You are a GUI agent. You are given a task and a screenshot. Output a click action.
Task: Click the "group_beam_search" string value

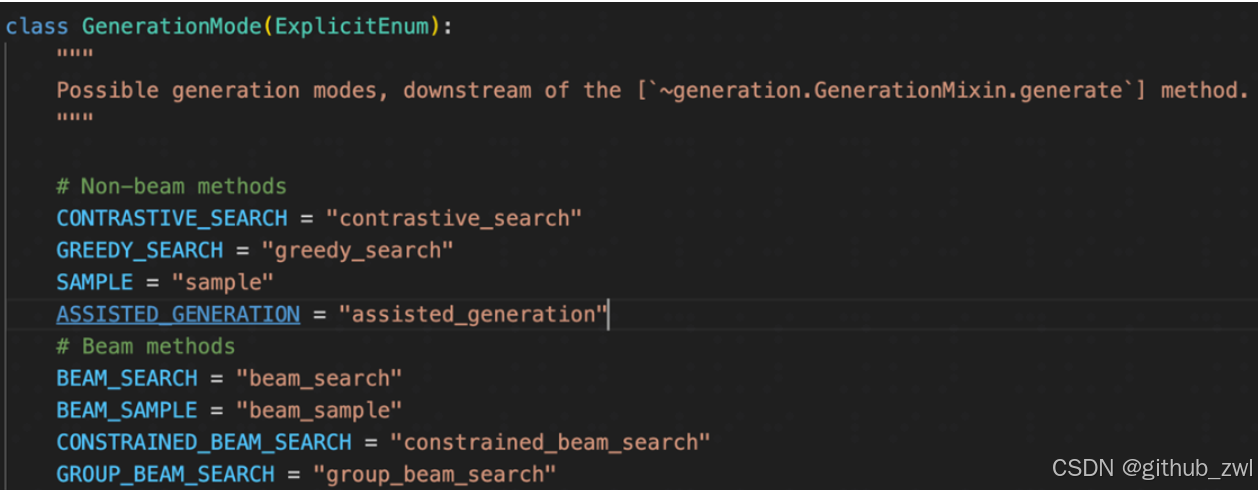[x=435, y=474]
